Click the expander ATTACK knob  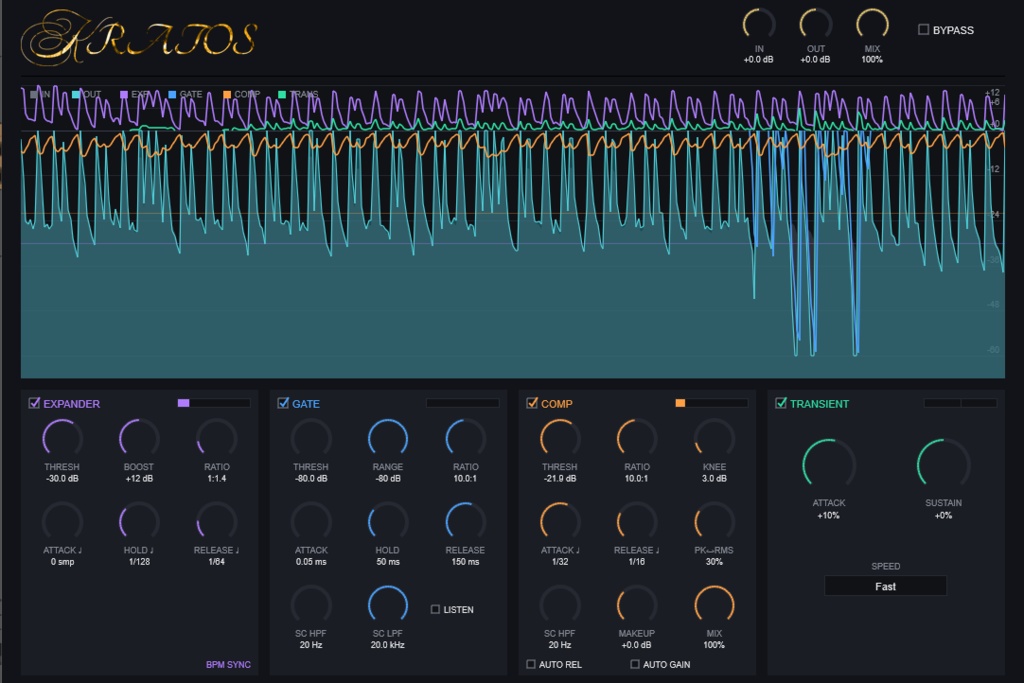[62, 522]
